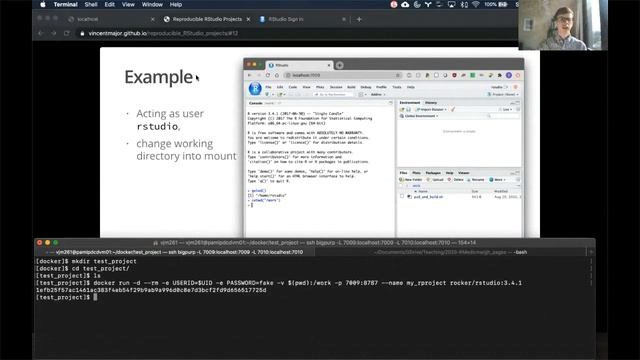Open the pull_and_build.sh file
Screen dimensions: 640x360
click(428, 197)
